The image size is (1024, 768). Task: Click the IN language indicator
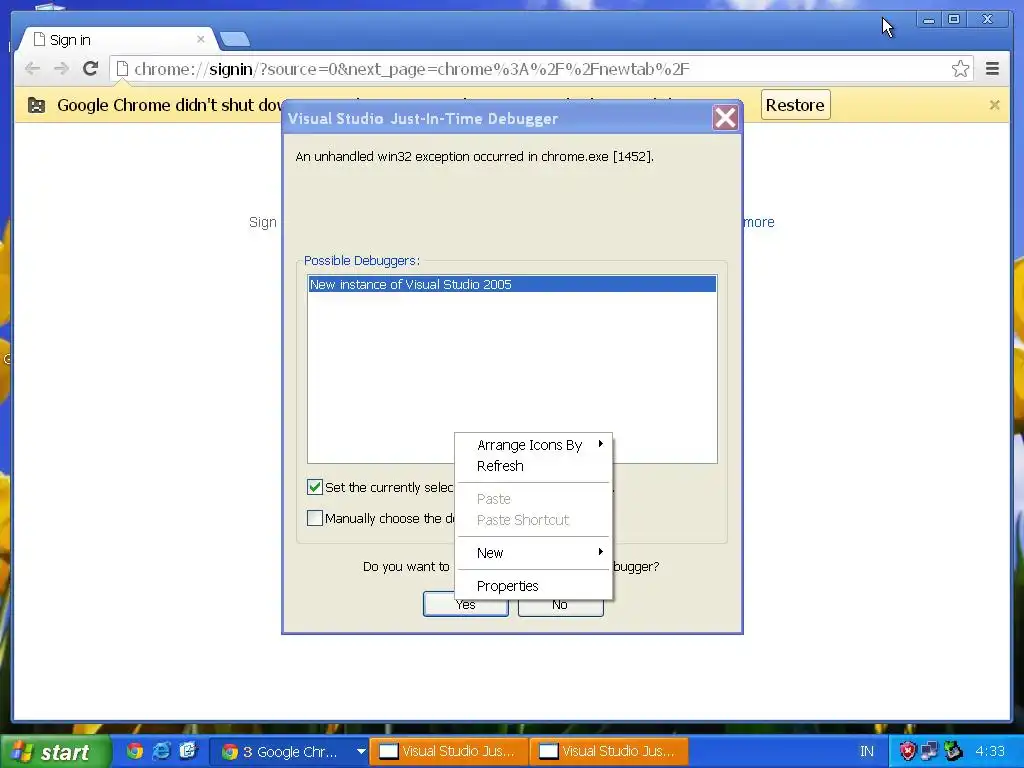867,752
